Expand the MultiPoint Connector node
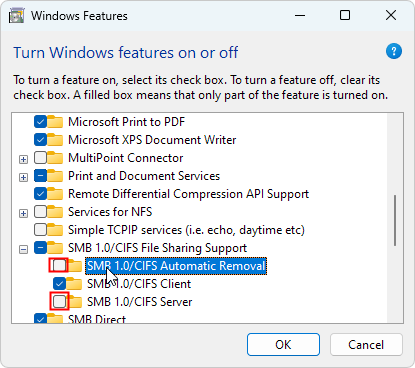The height and width of the screenshot is (368, 415). pos(23,160)
